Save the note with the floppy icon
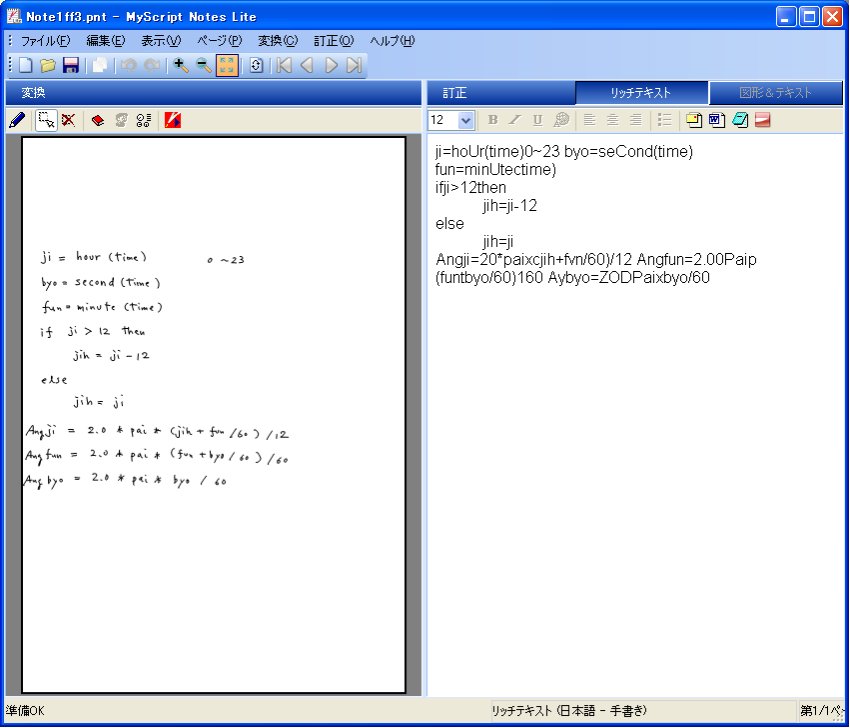This screenshot has height=728, width=850. tap(71, 66)
